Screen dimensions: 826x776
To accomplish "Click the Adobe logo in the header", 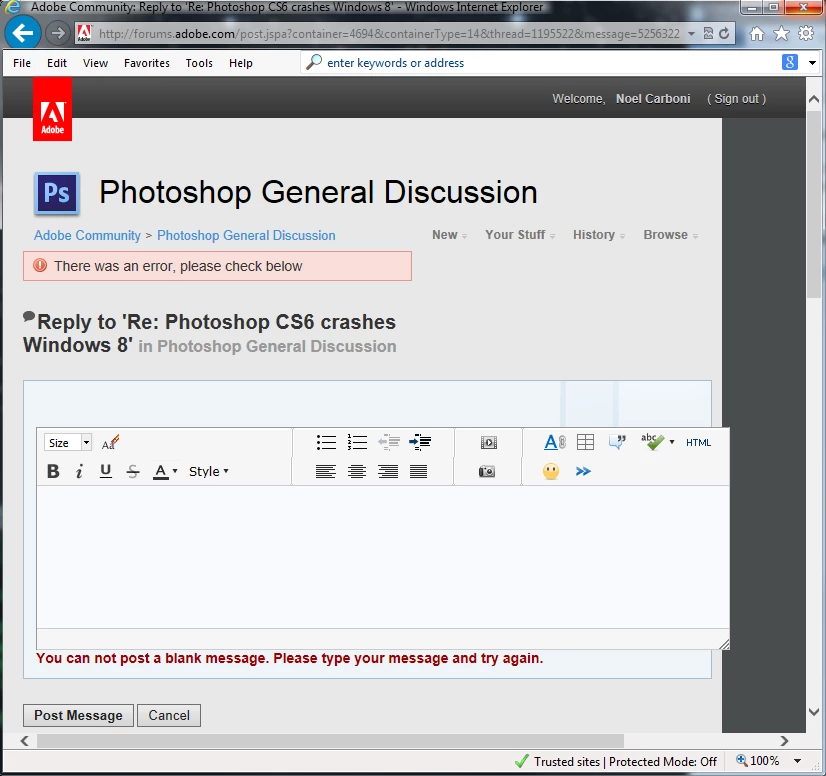I will [x=52, y=109].
